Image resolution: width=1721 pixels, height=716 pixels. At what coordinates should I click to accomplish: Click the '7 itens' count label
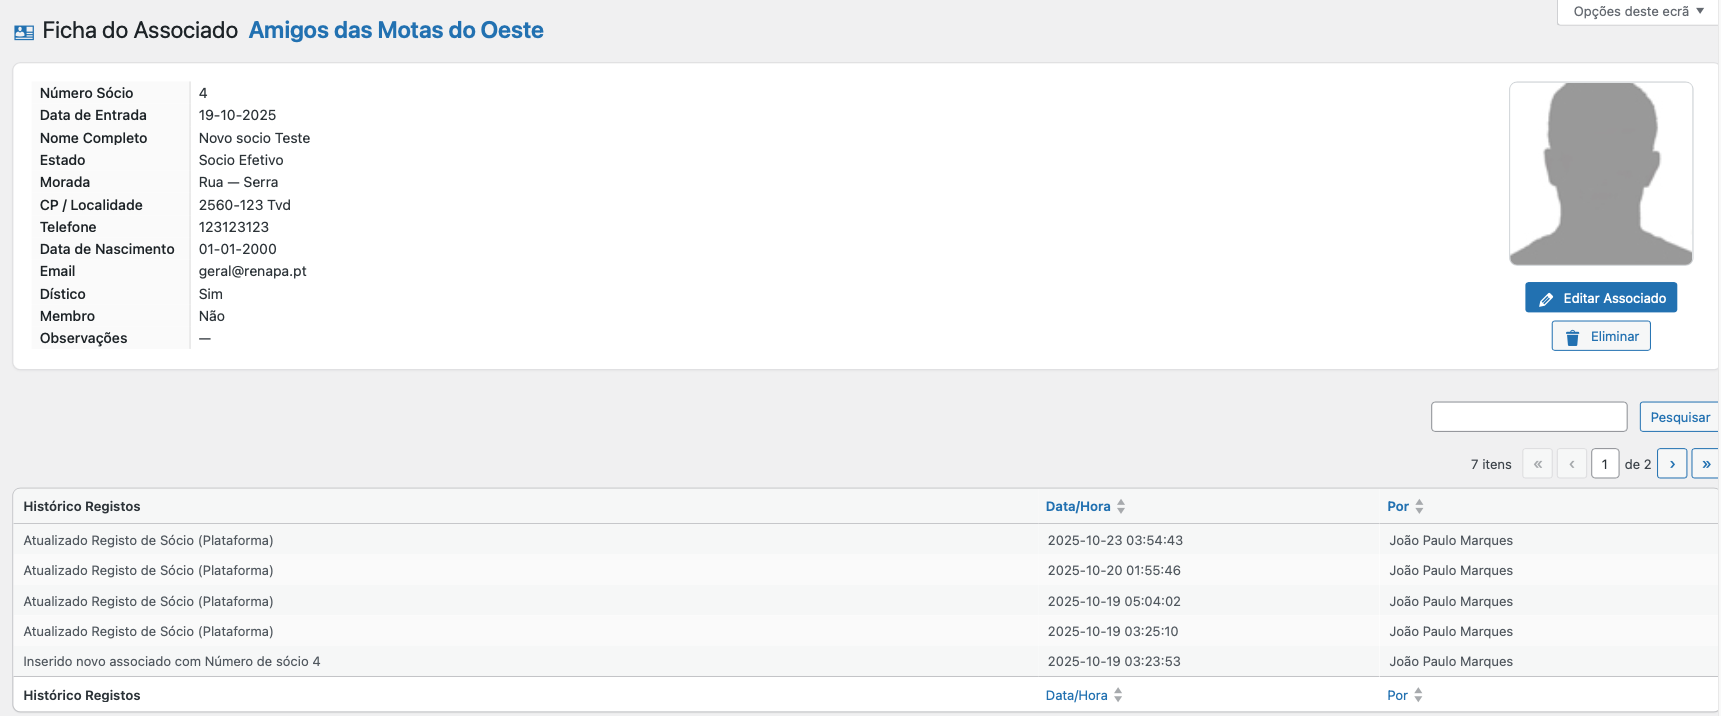pos(1491,464)
